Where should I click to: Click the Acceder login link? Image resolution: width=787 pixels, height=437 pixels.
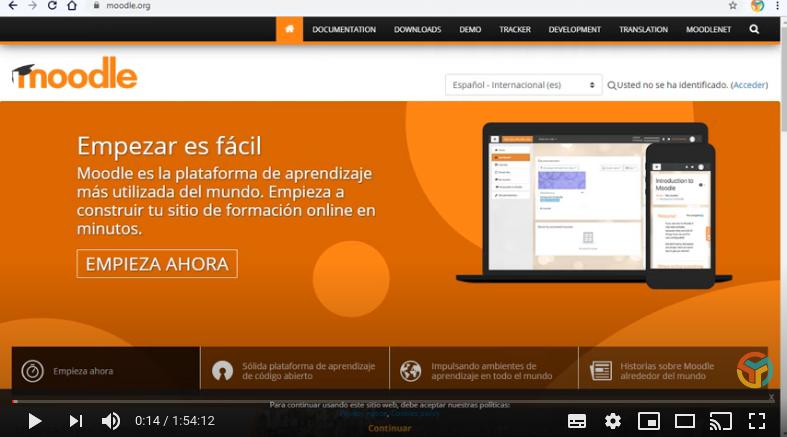pyautogui.click(x=749, y=85)
